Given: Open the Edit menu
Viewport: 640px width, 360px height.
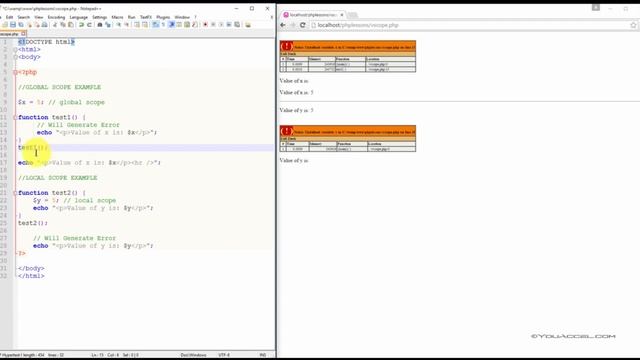Looking at the screenshot, I should click(9, 17).
